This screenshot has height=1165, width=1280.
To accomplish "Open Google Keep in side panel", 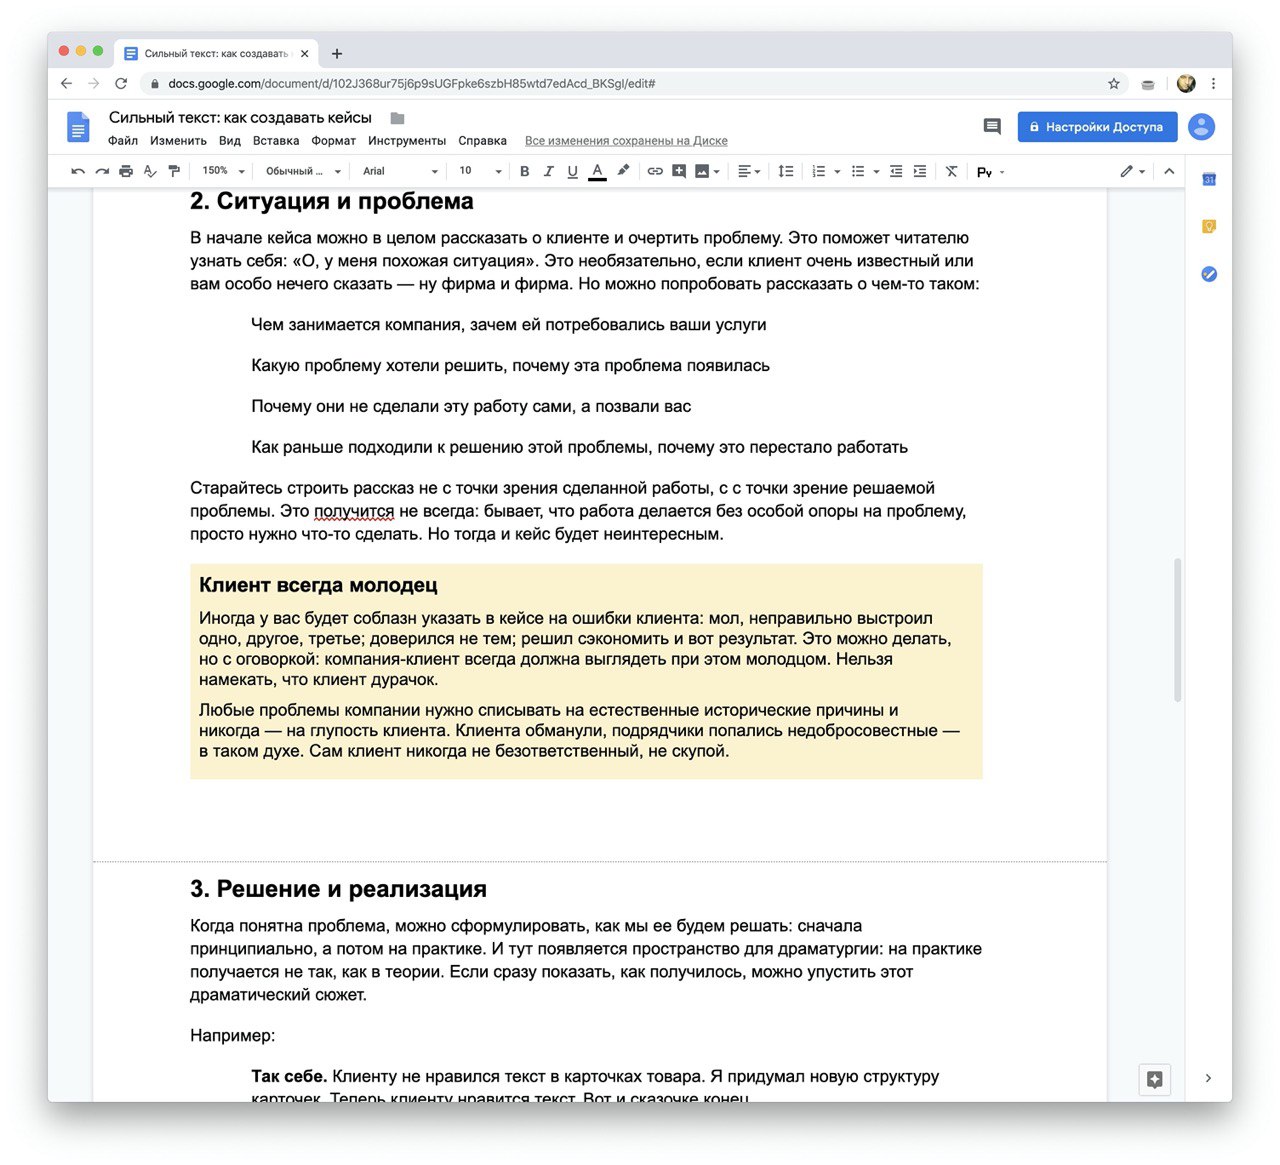I will tap(1209, 227).
